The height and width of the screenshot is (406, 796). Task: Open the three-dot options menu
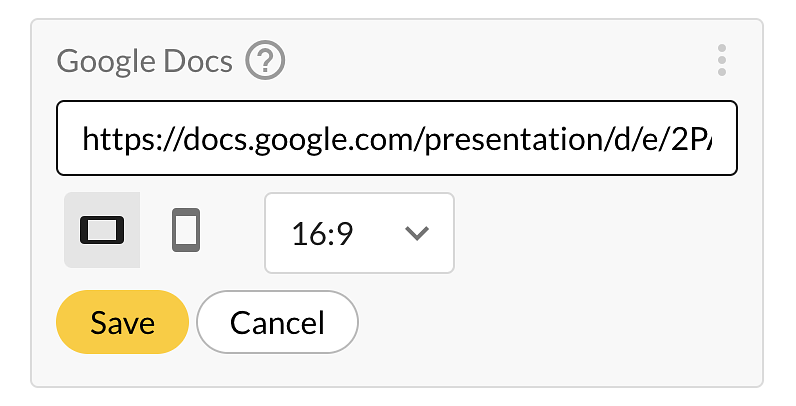722,60
